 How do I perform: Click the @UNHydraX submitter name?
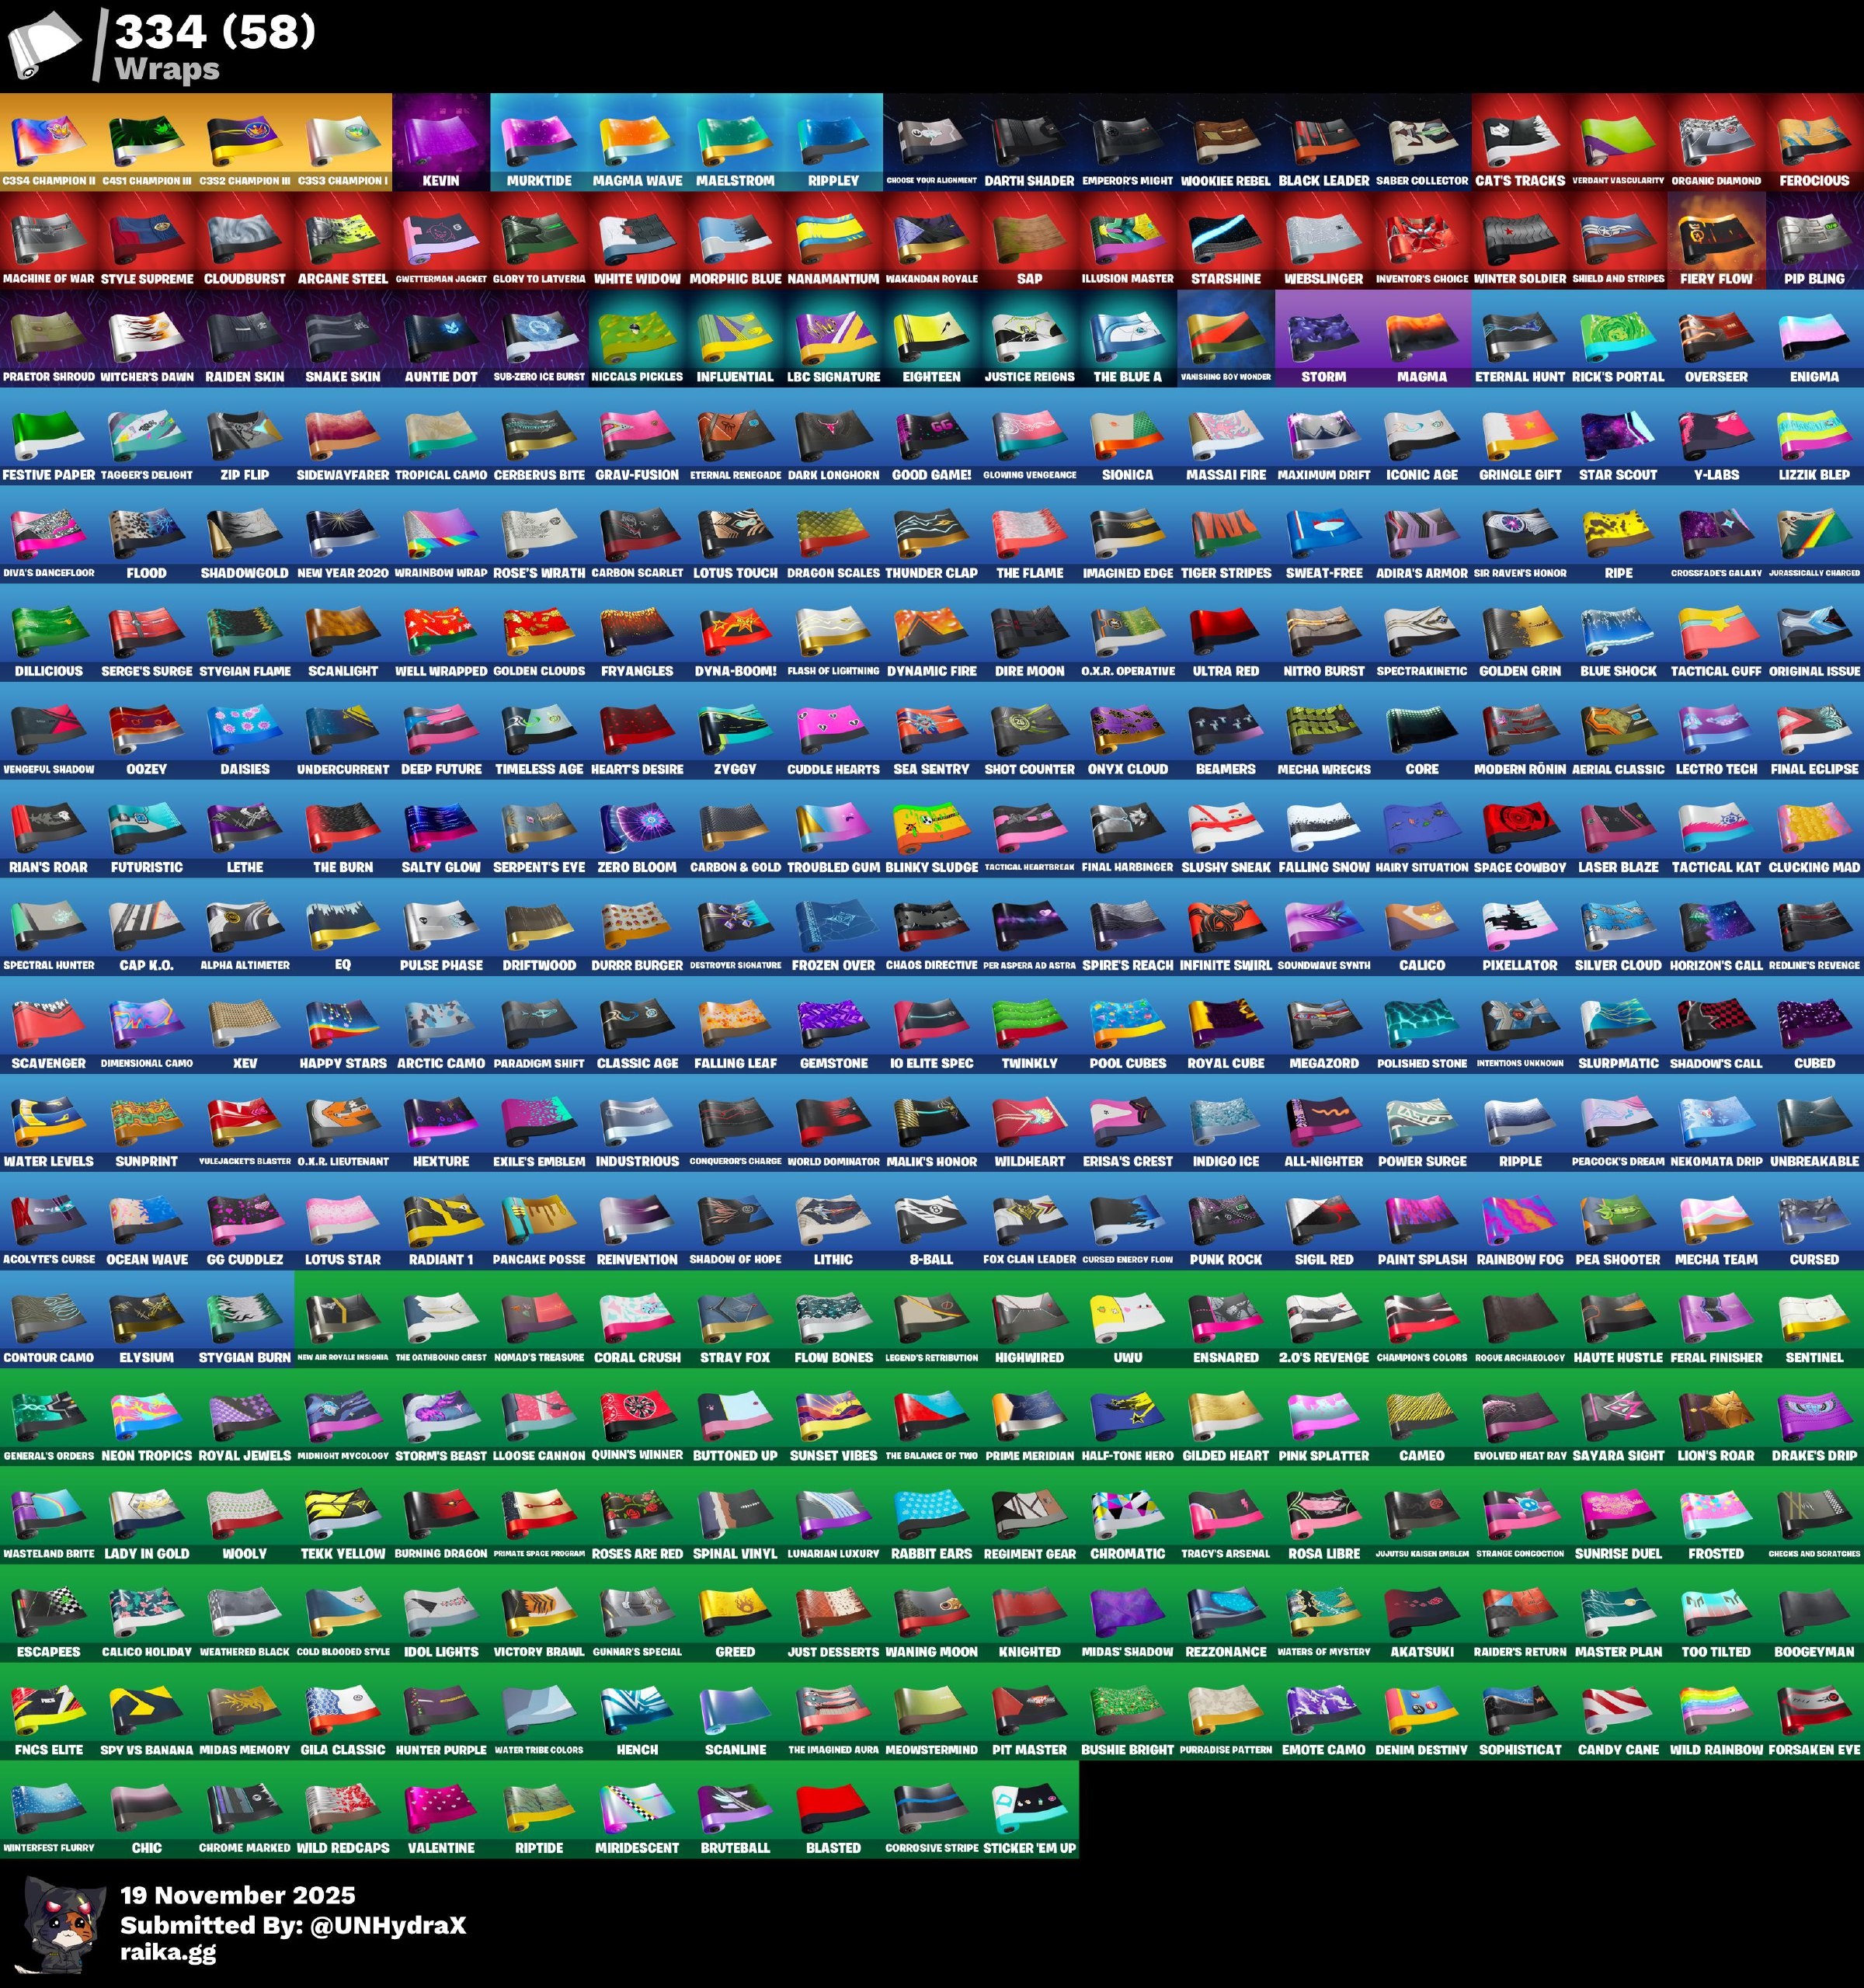click(x=388, y=1925)
